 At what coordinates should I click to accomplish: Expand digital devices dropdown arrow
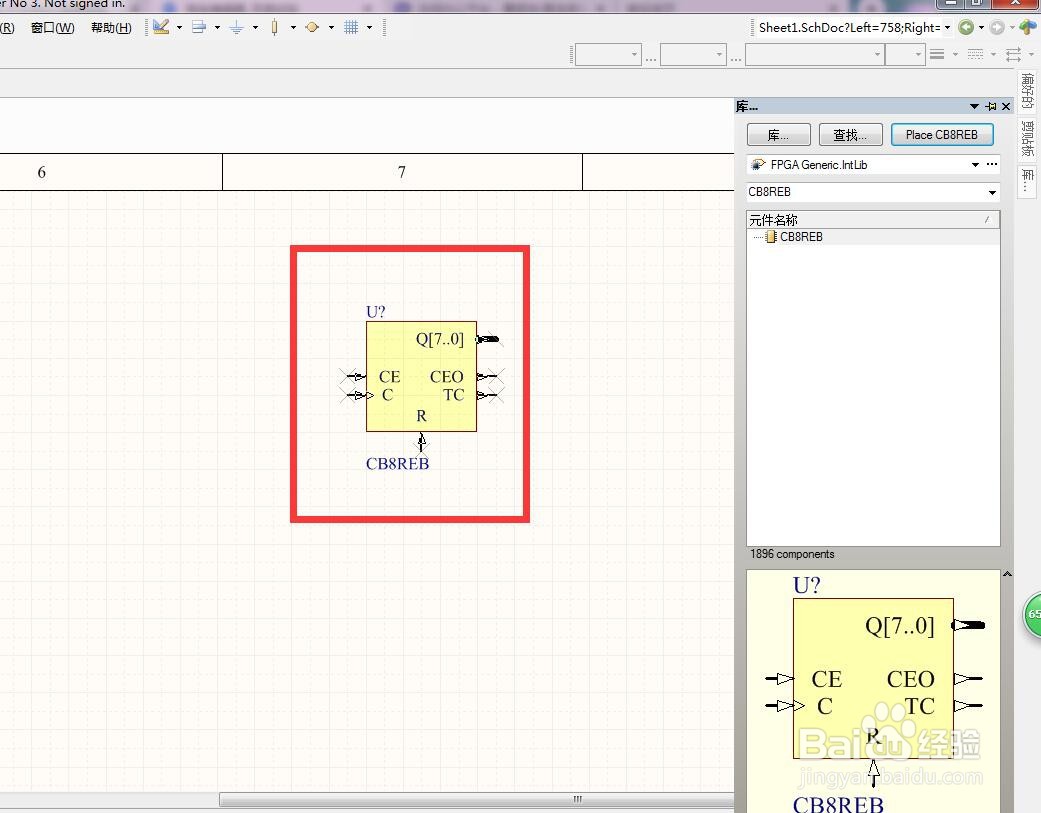tap(293, 28)
